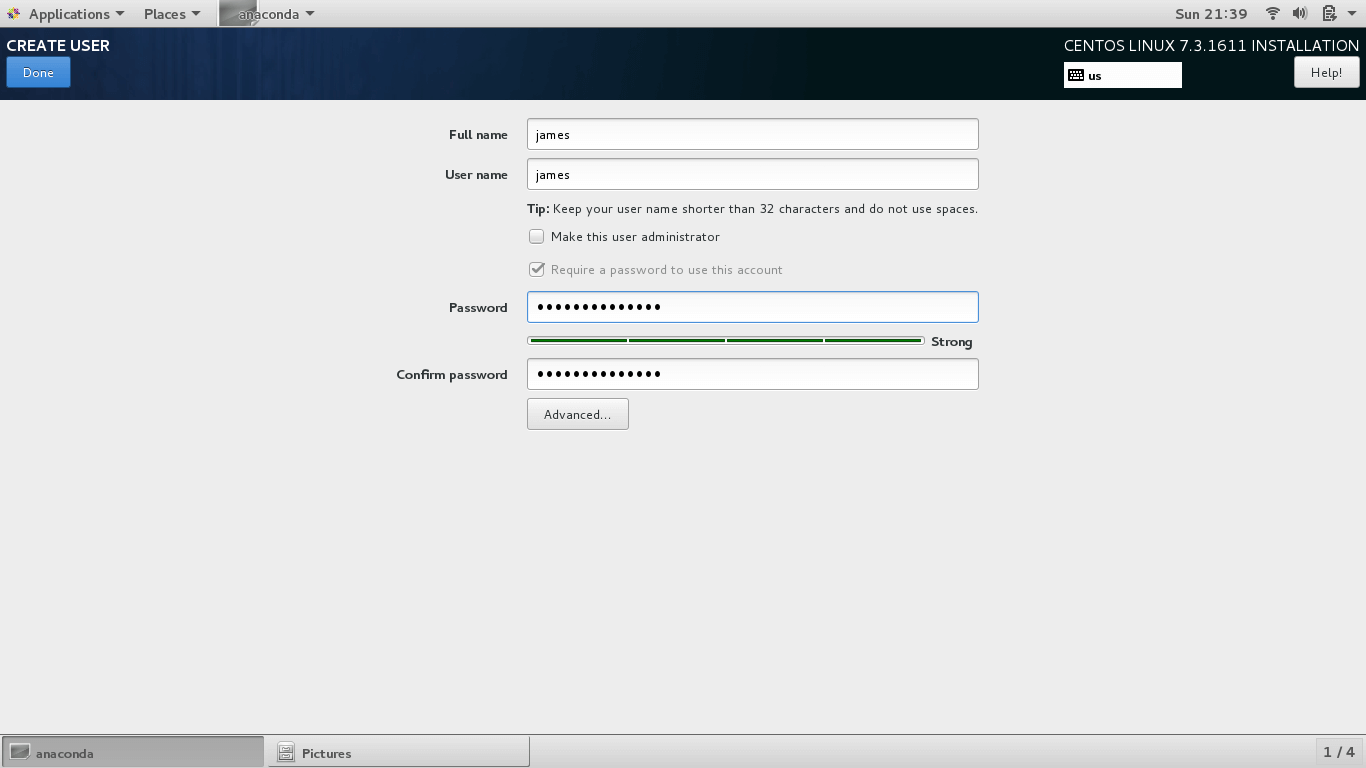Viewport: 1366px width, 768px height.
Task: Click the battery status icon
Action: pyautogui.click(x=1329, y=14)
